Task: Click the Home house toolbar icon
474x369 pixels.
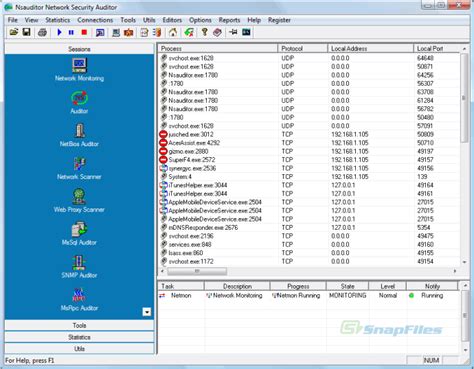Action: pyautogui.click(x=173, y=32)
